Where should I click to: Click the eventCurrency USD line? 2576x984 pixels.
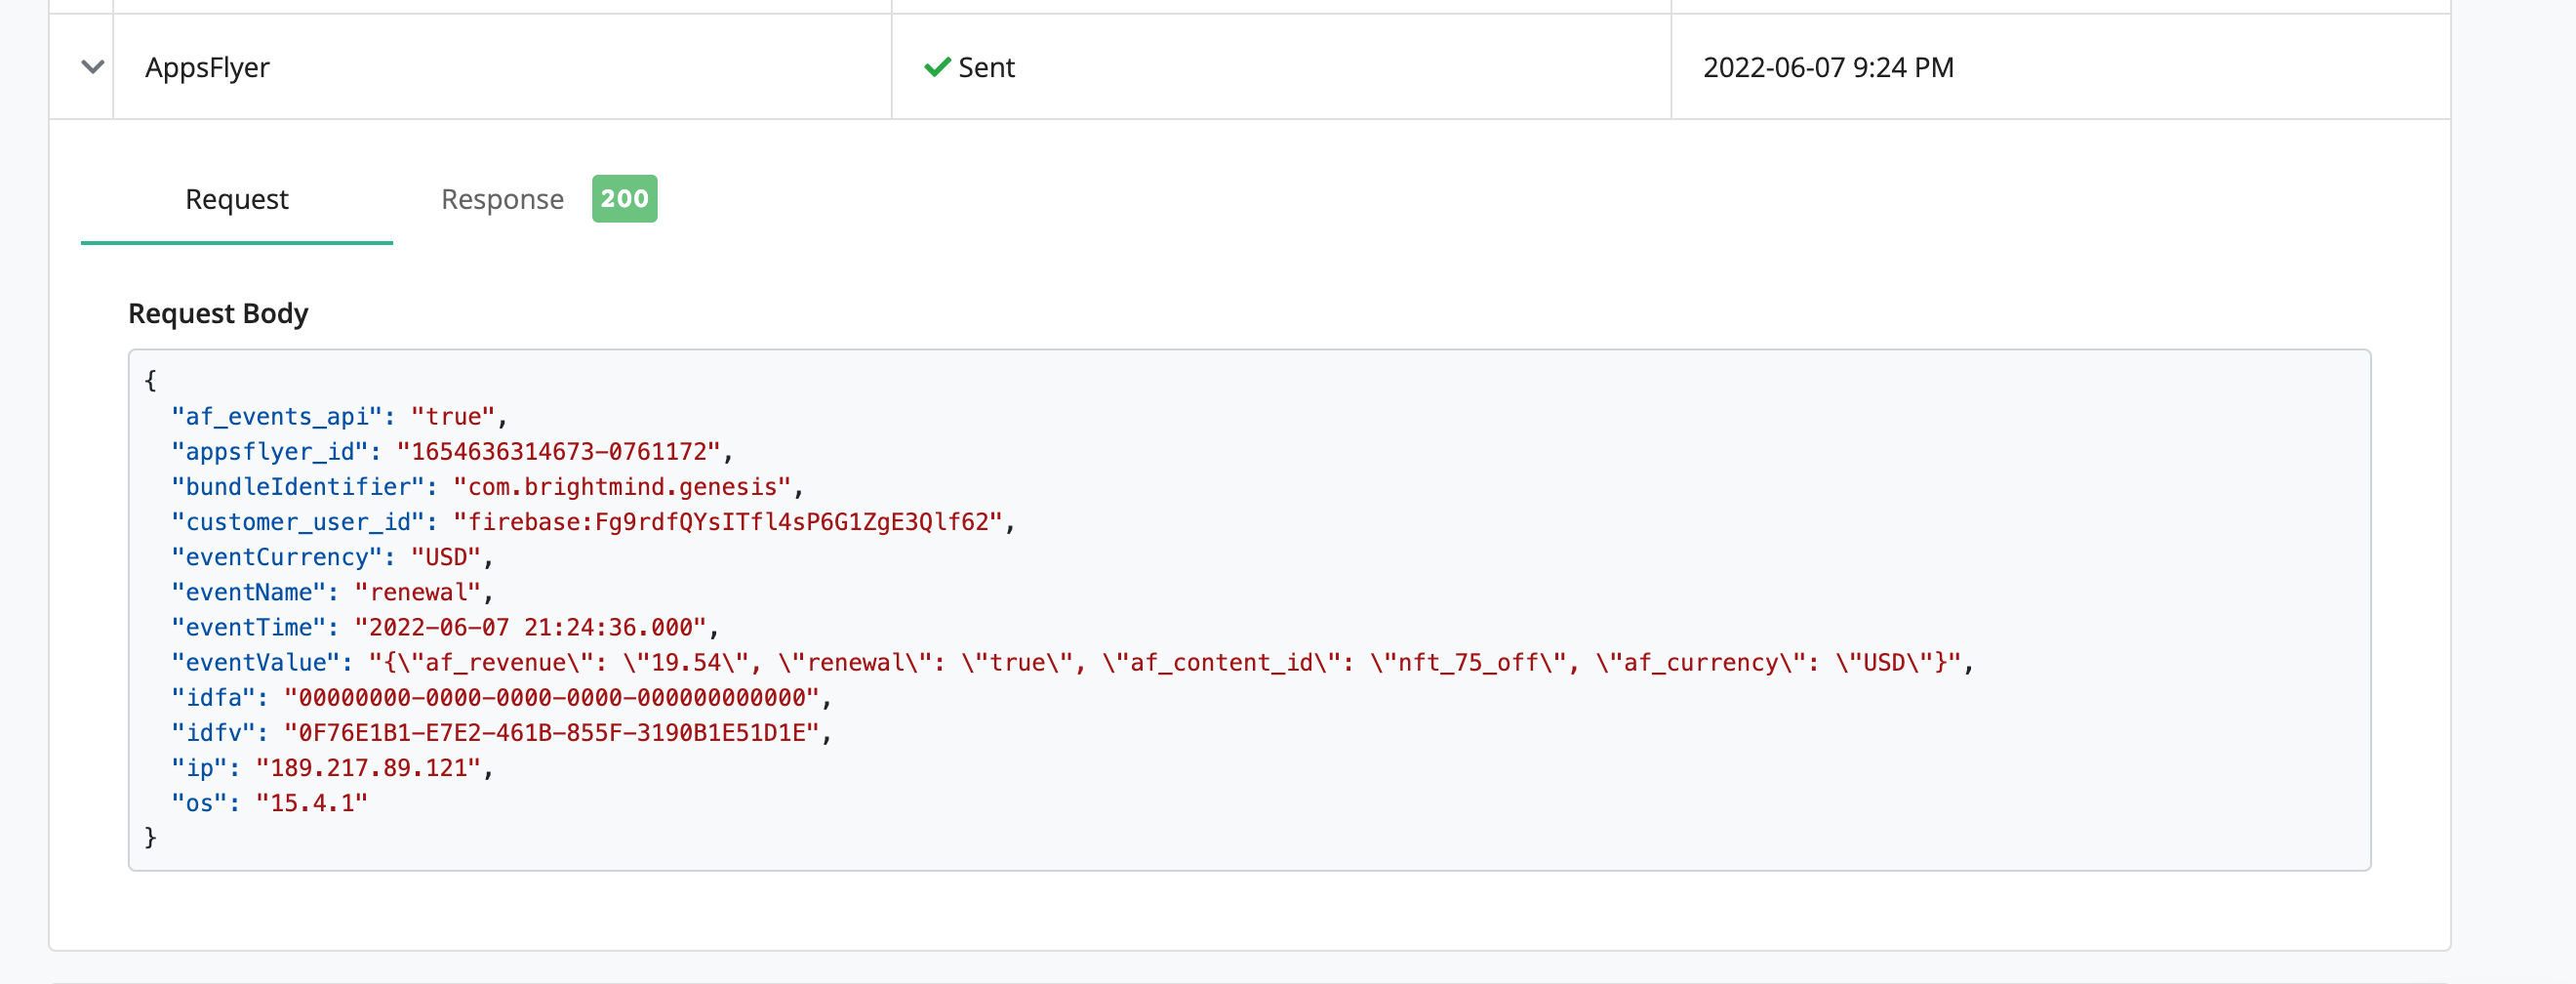pyautogui.click(x=332, y=556)
